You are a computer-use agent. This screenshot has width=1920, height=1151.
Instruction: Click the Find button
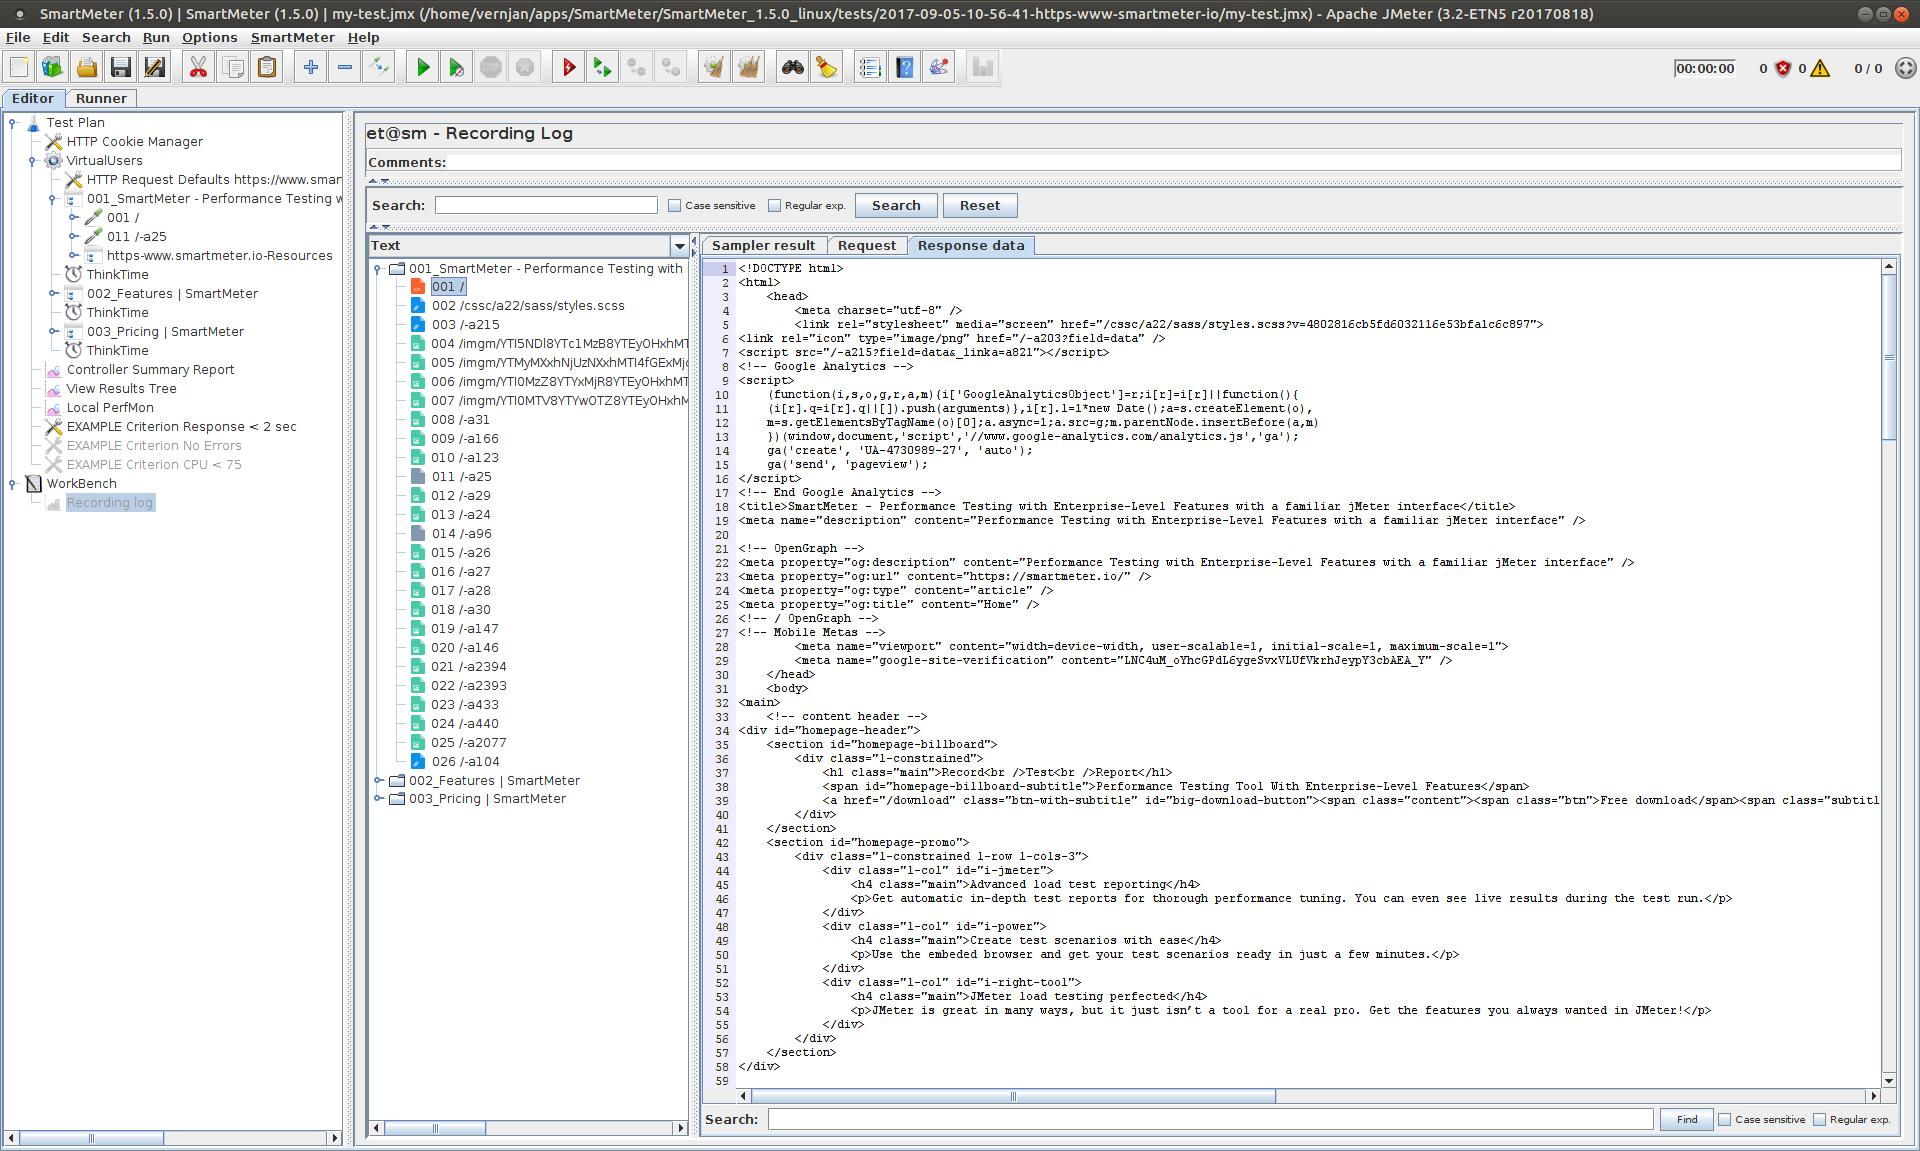[1686, 1120]
